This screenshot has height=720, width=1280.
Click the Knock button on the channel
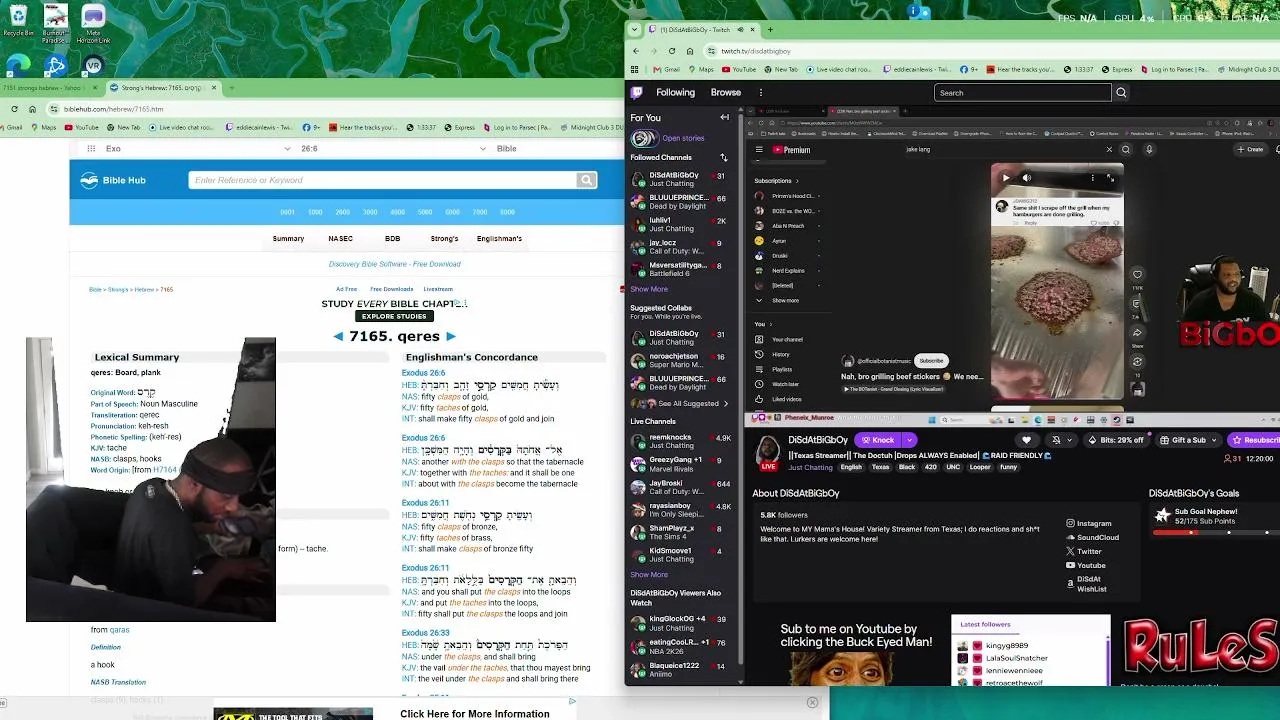[878, 440]
